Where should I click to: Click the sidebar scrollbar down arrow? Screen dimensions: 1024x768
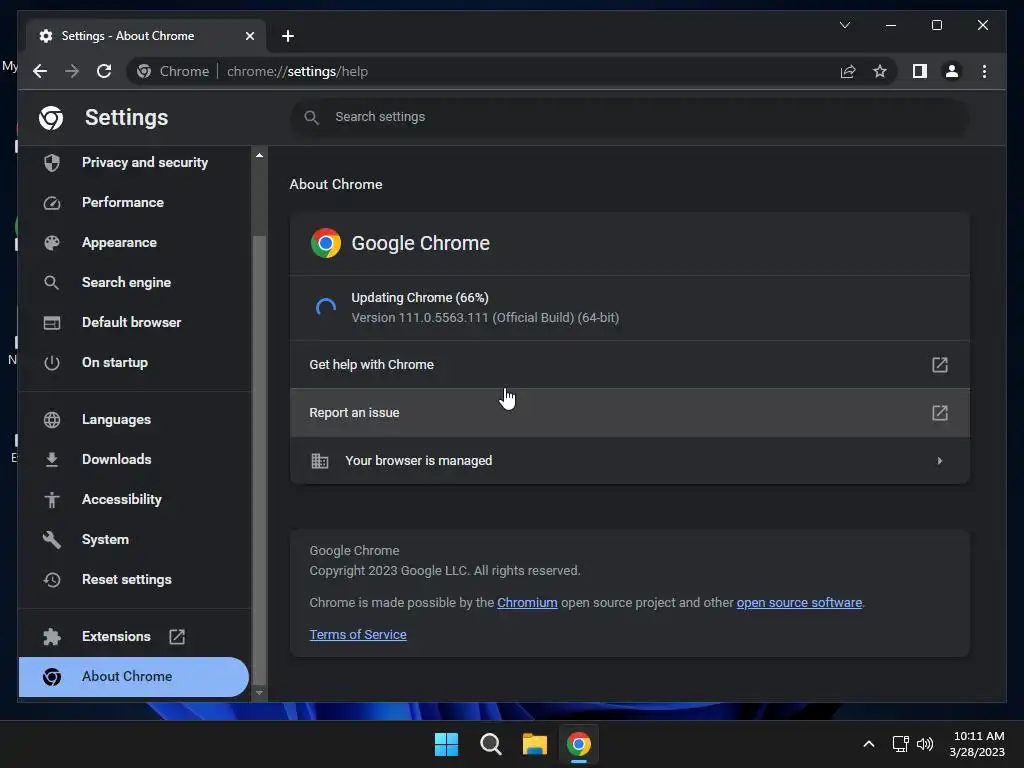259,693
